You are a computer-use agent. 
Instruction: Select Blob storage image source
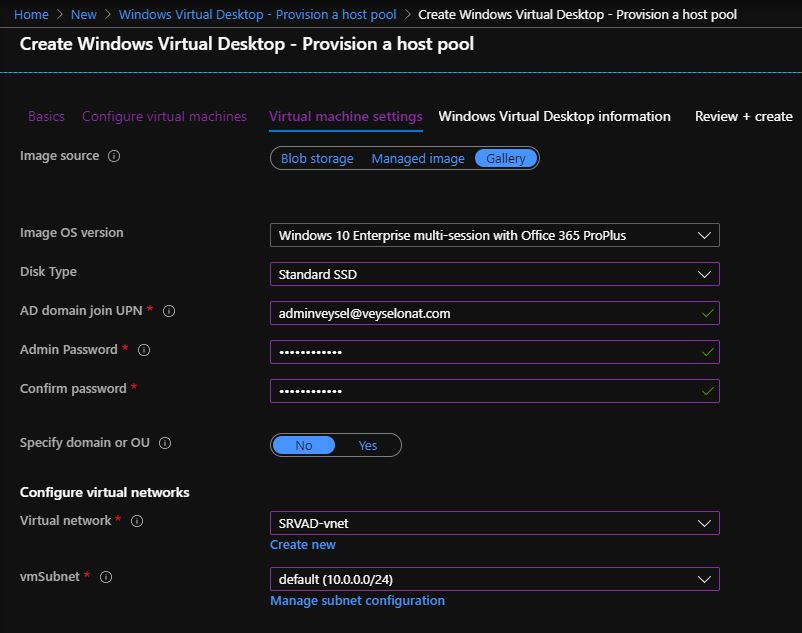[317, 159]
